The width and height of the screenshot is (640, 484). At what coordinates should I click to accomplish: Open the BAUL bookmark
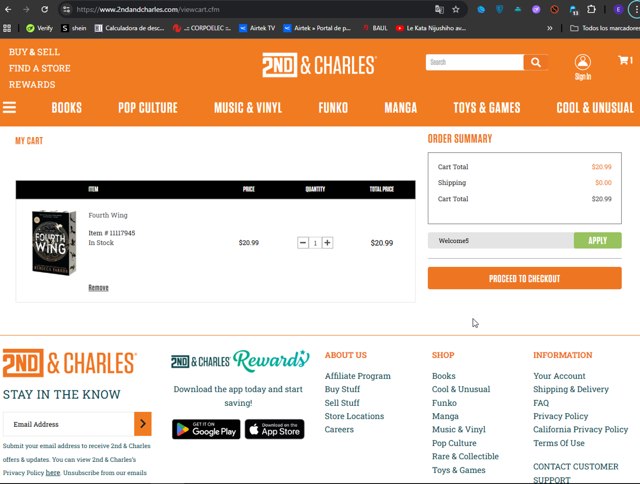[x=375, y=28]
